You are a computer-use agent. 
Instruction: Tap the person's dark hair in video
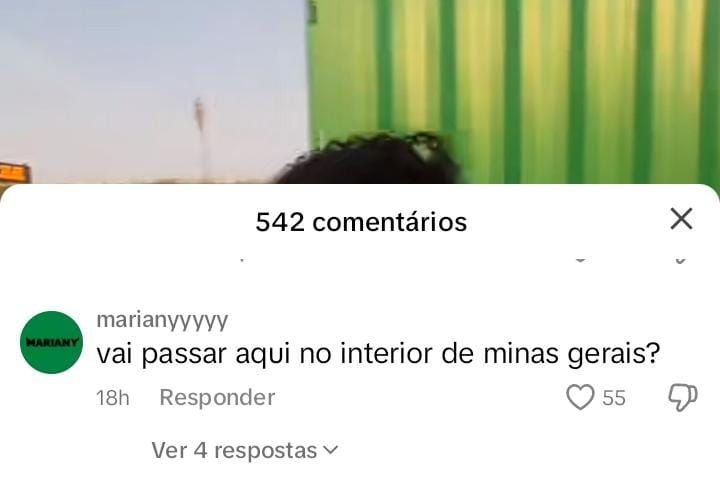tap(367, 159)
